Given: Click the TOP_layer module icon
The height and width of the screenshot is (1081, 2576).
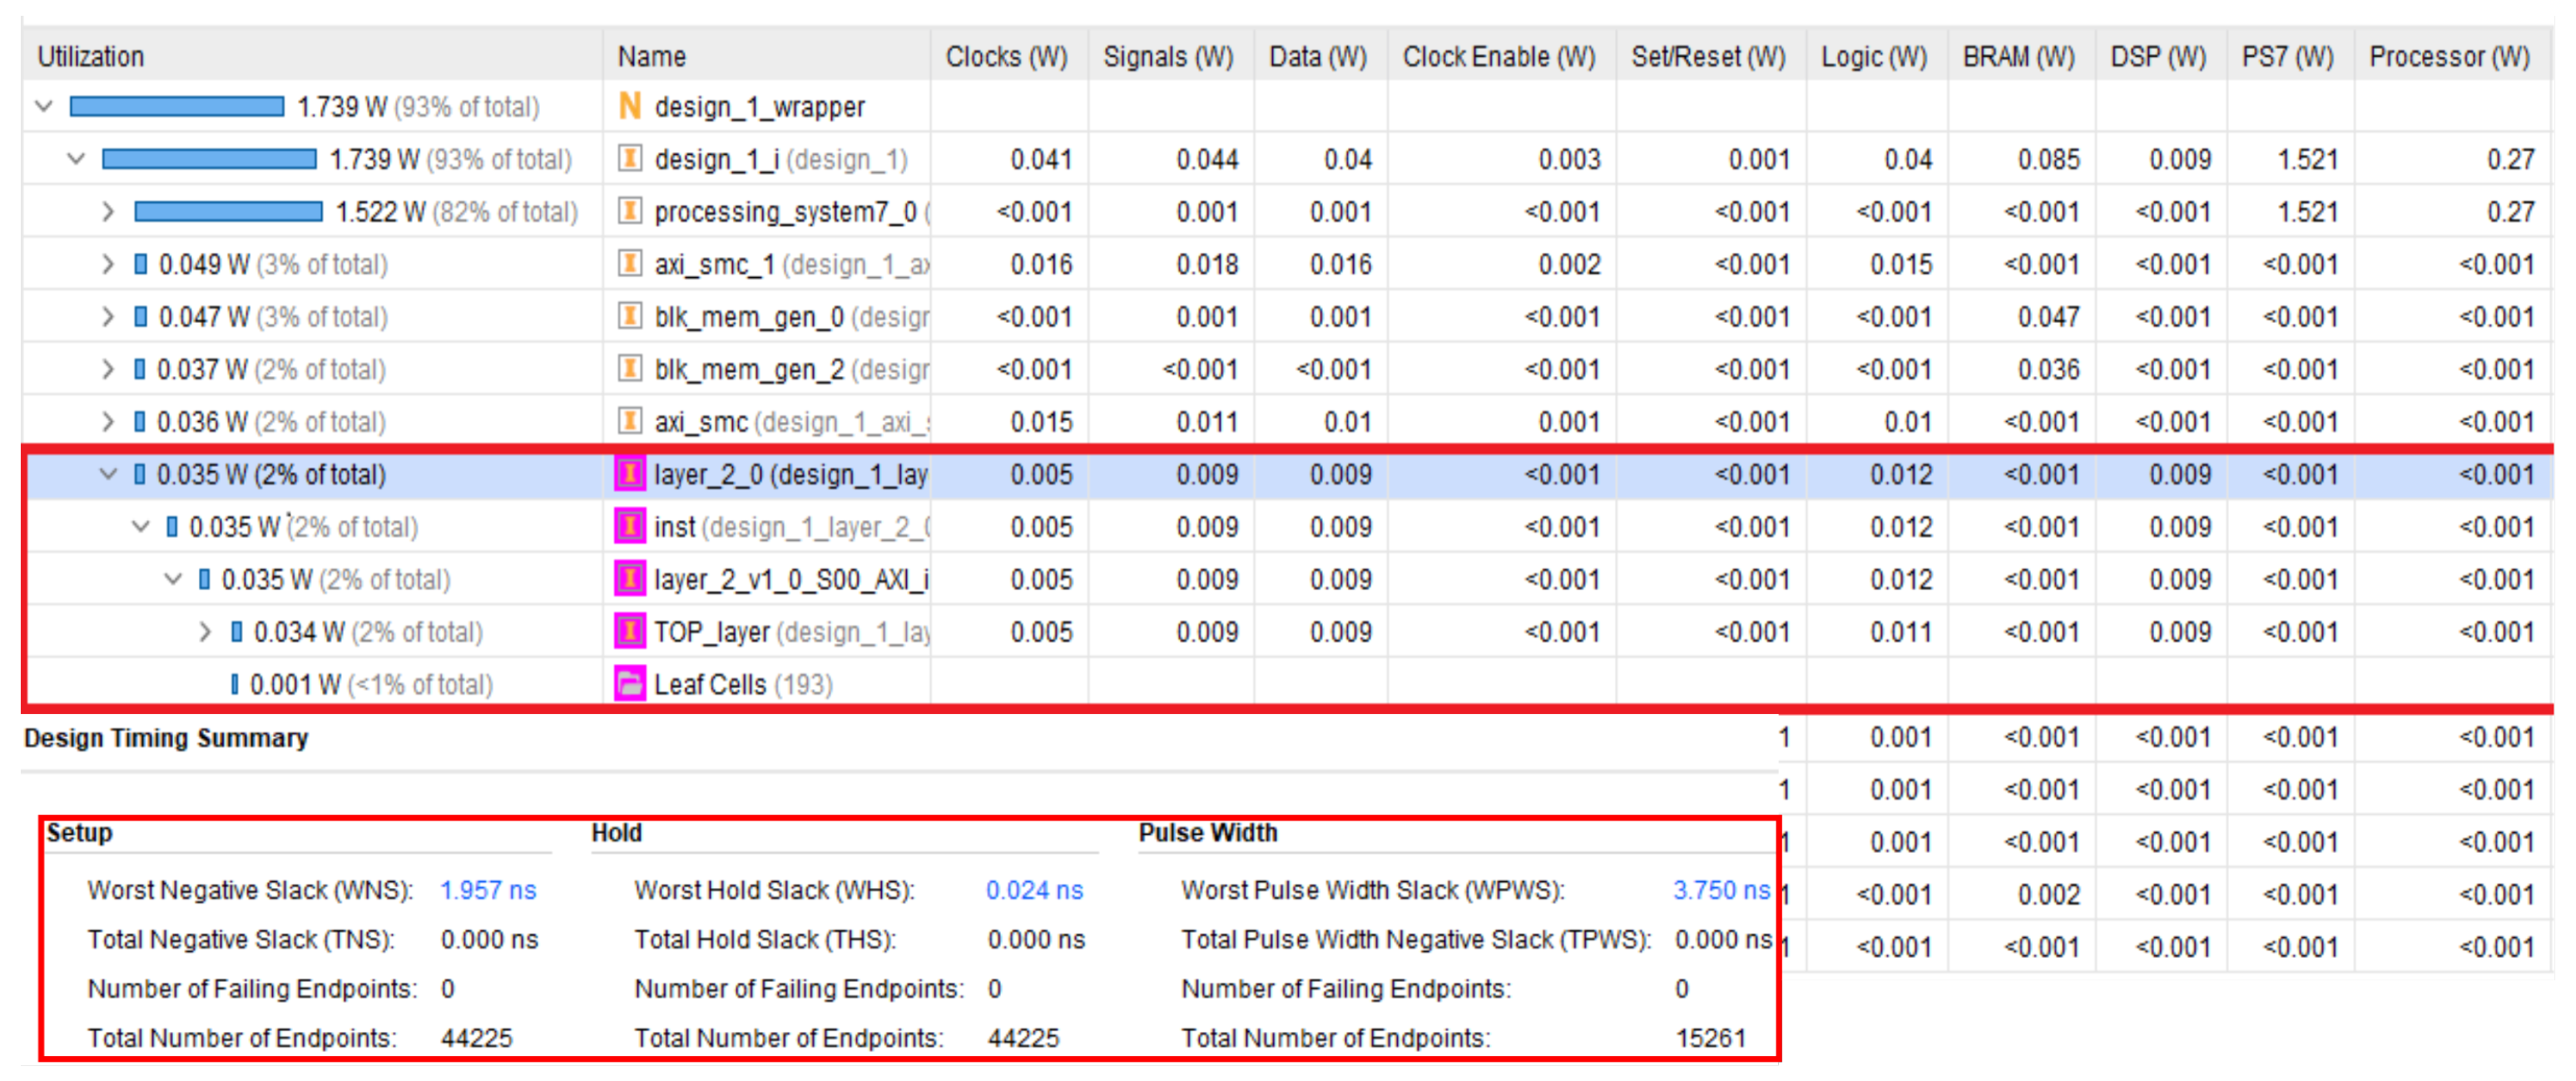Looking at the screenshot, I should click(x=629, y=632).
